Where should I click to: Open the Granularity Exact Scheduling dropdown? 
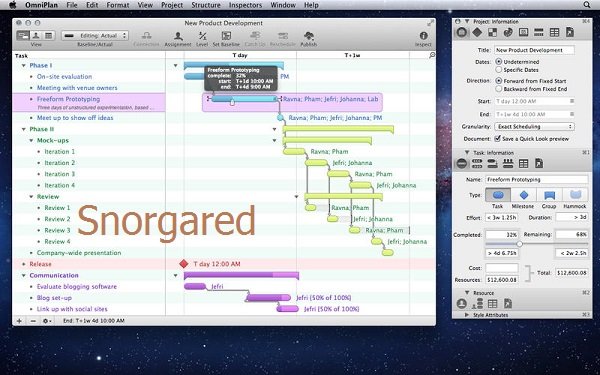coord(534,126)
